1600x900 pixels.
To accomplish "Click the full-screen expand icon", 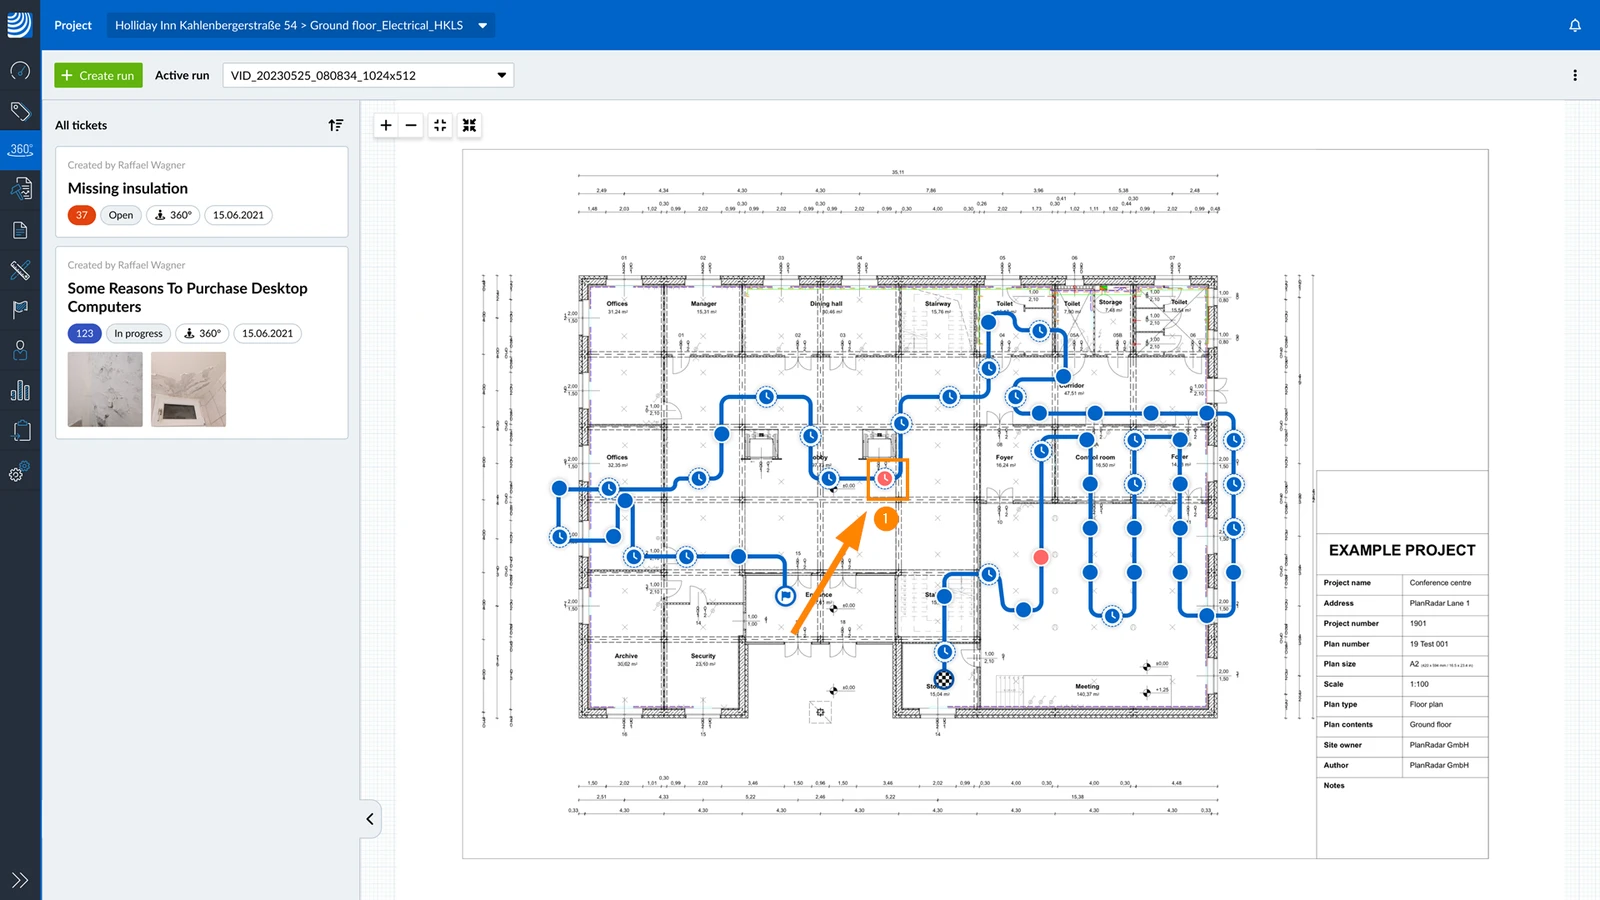I will click(469, 125).
